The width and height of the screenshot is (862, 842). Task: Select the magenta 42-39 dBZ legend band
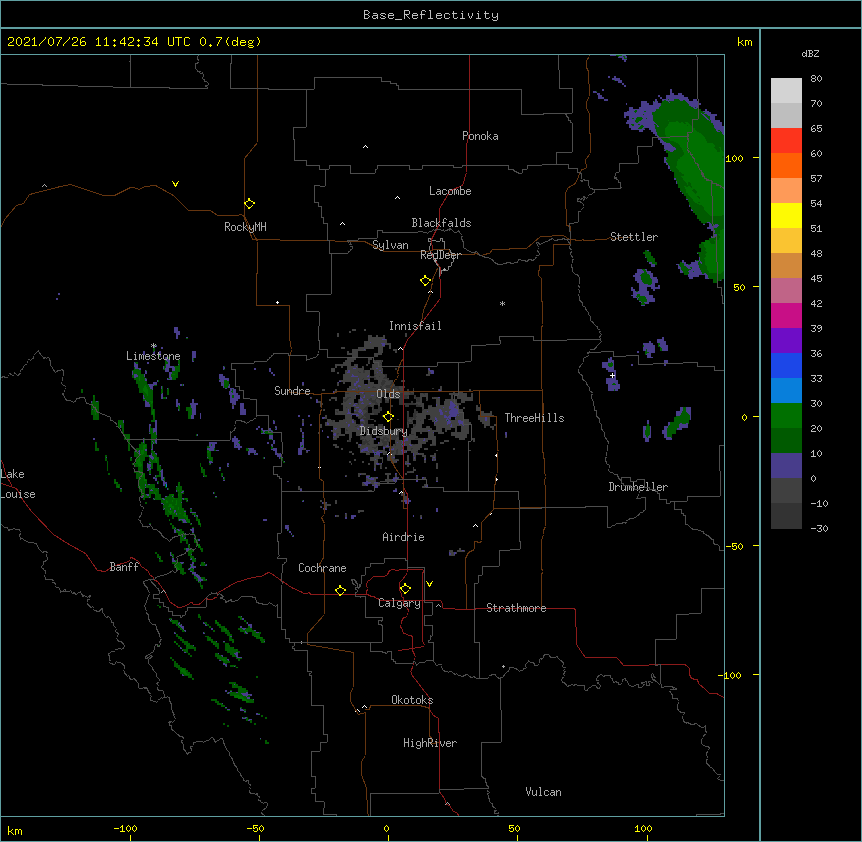click(786, 315)
